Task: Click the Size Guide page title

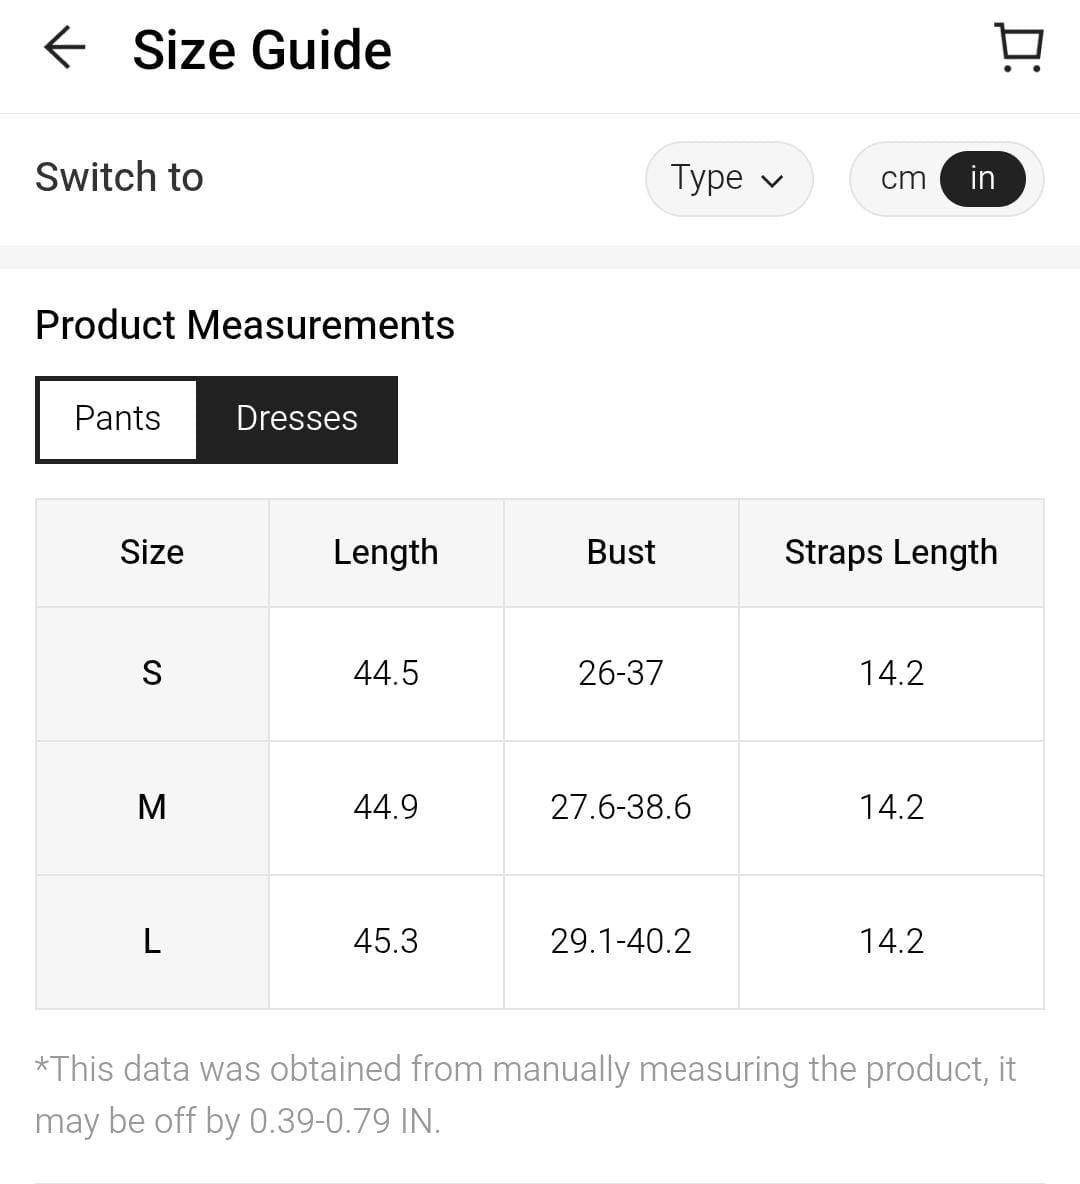Action: click(x=262, y=50)
